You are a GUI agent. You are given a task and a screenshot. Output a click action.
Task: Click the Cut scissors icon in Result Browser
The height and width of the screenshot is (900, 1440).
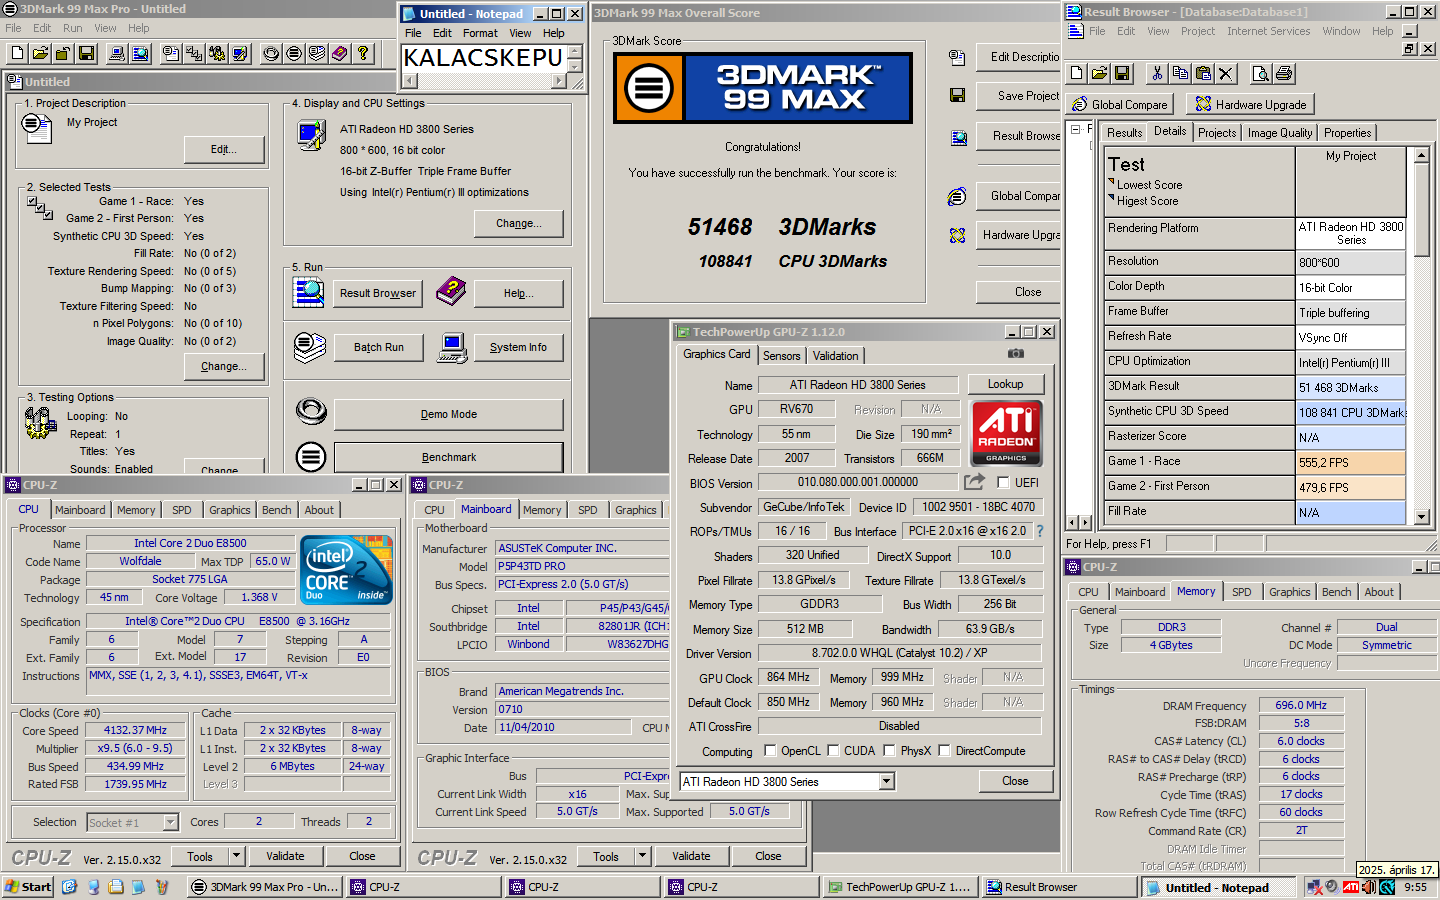pyautogui.click(x=1157, y=73)
